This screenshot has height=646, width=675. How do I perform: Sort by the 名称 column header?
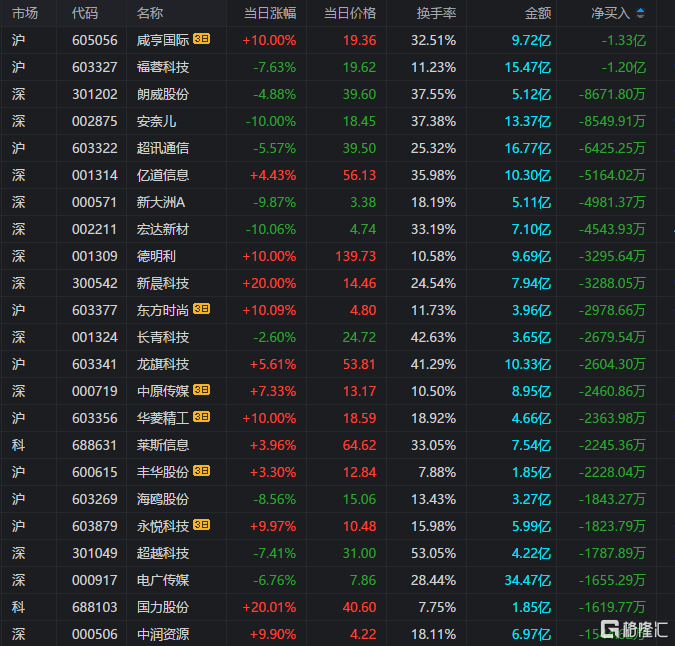150,13
